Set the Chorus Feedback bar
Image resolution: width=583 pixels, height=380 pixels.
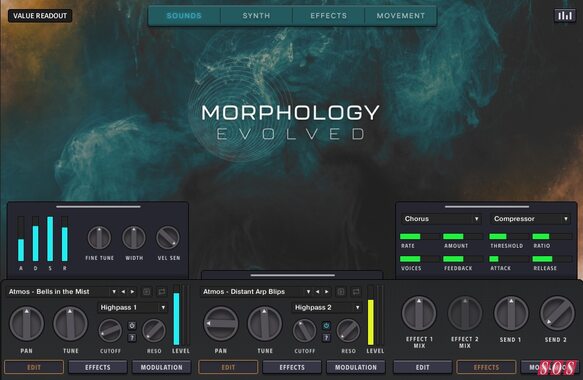pos(463,259)
